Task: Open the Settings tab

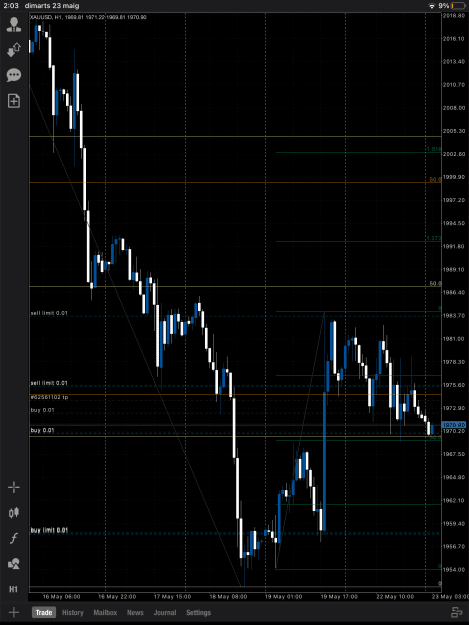Action: [198, 613]
